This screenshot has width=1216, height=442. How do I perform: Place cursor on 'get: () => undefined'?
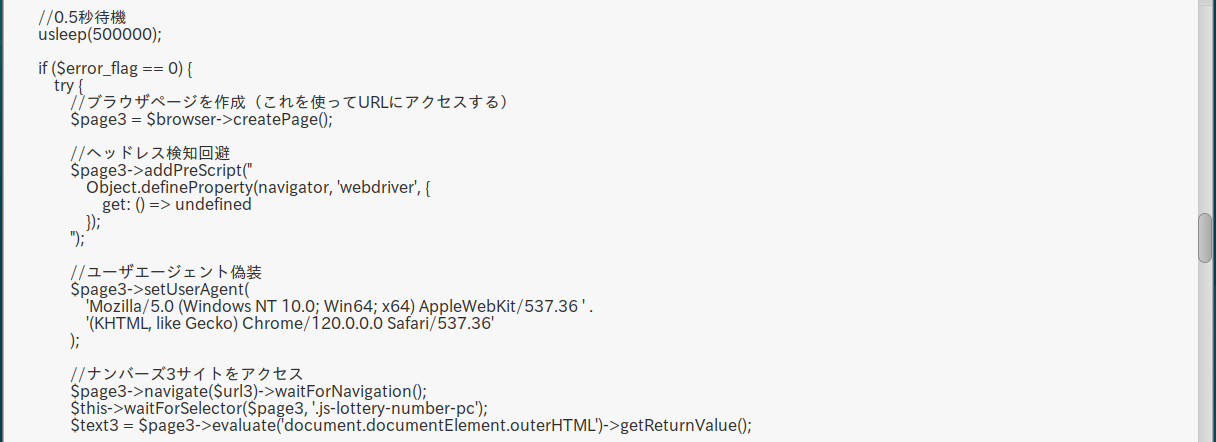tap(176, 204)
